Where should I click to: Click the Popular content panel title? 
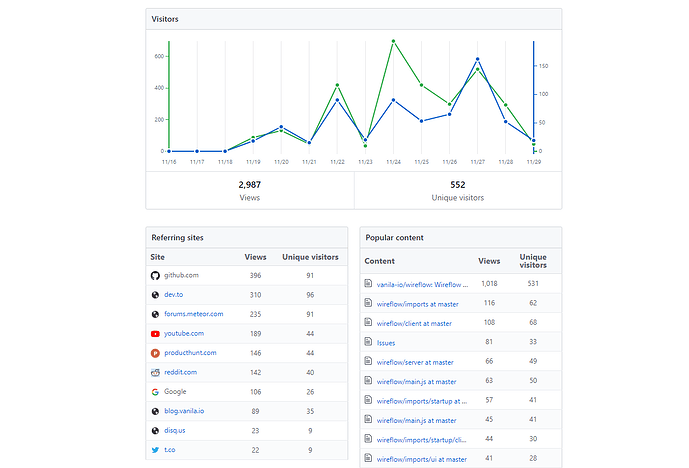(x=395, y=238)
